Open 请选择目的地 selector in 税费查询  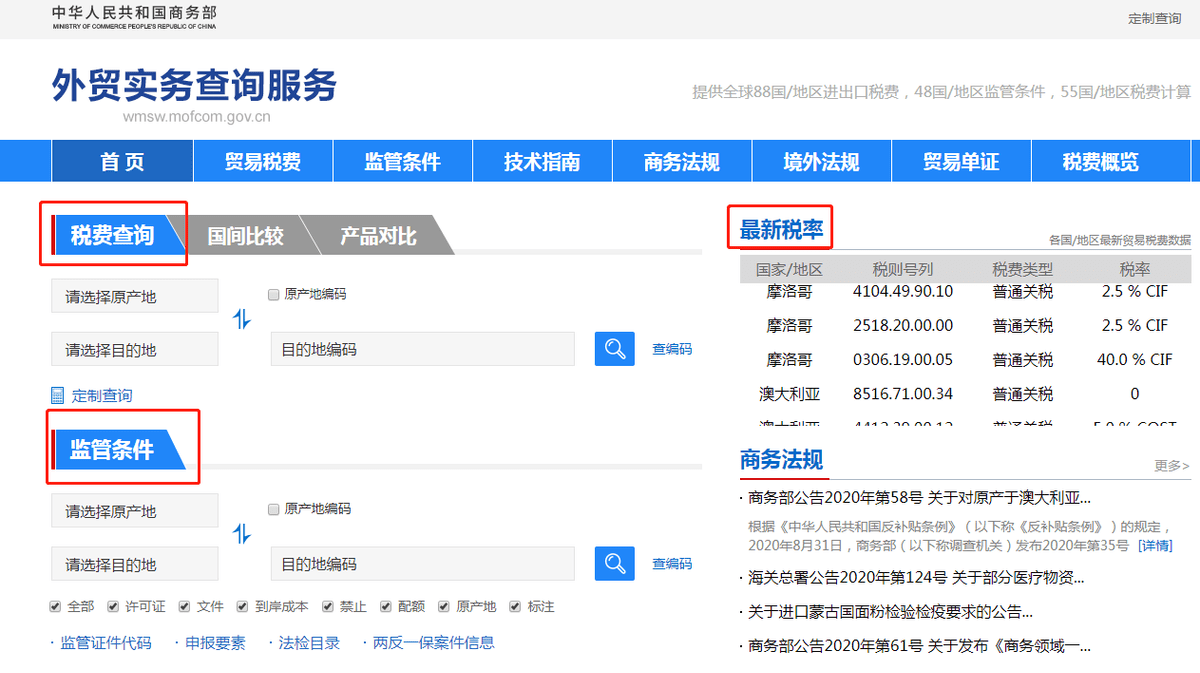[x=134, y=349]
